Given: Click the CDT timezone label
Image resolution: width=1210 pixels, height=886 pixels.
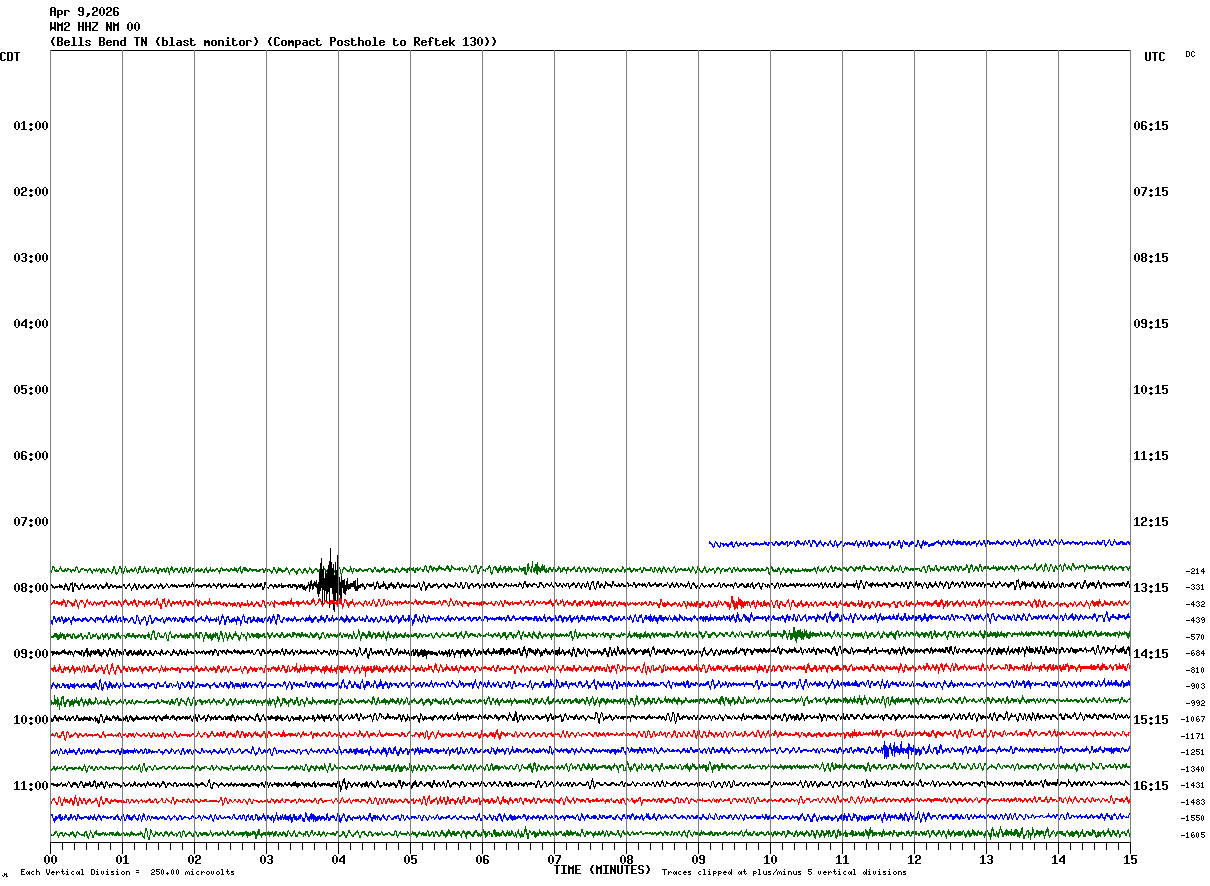Looking at the screenshot, I should tap(10, 57).
